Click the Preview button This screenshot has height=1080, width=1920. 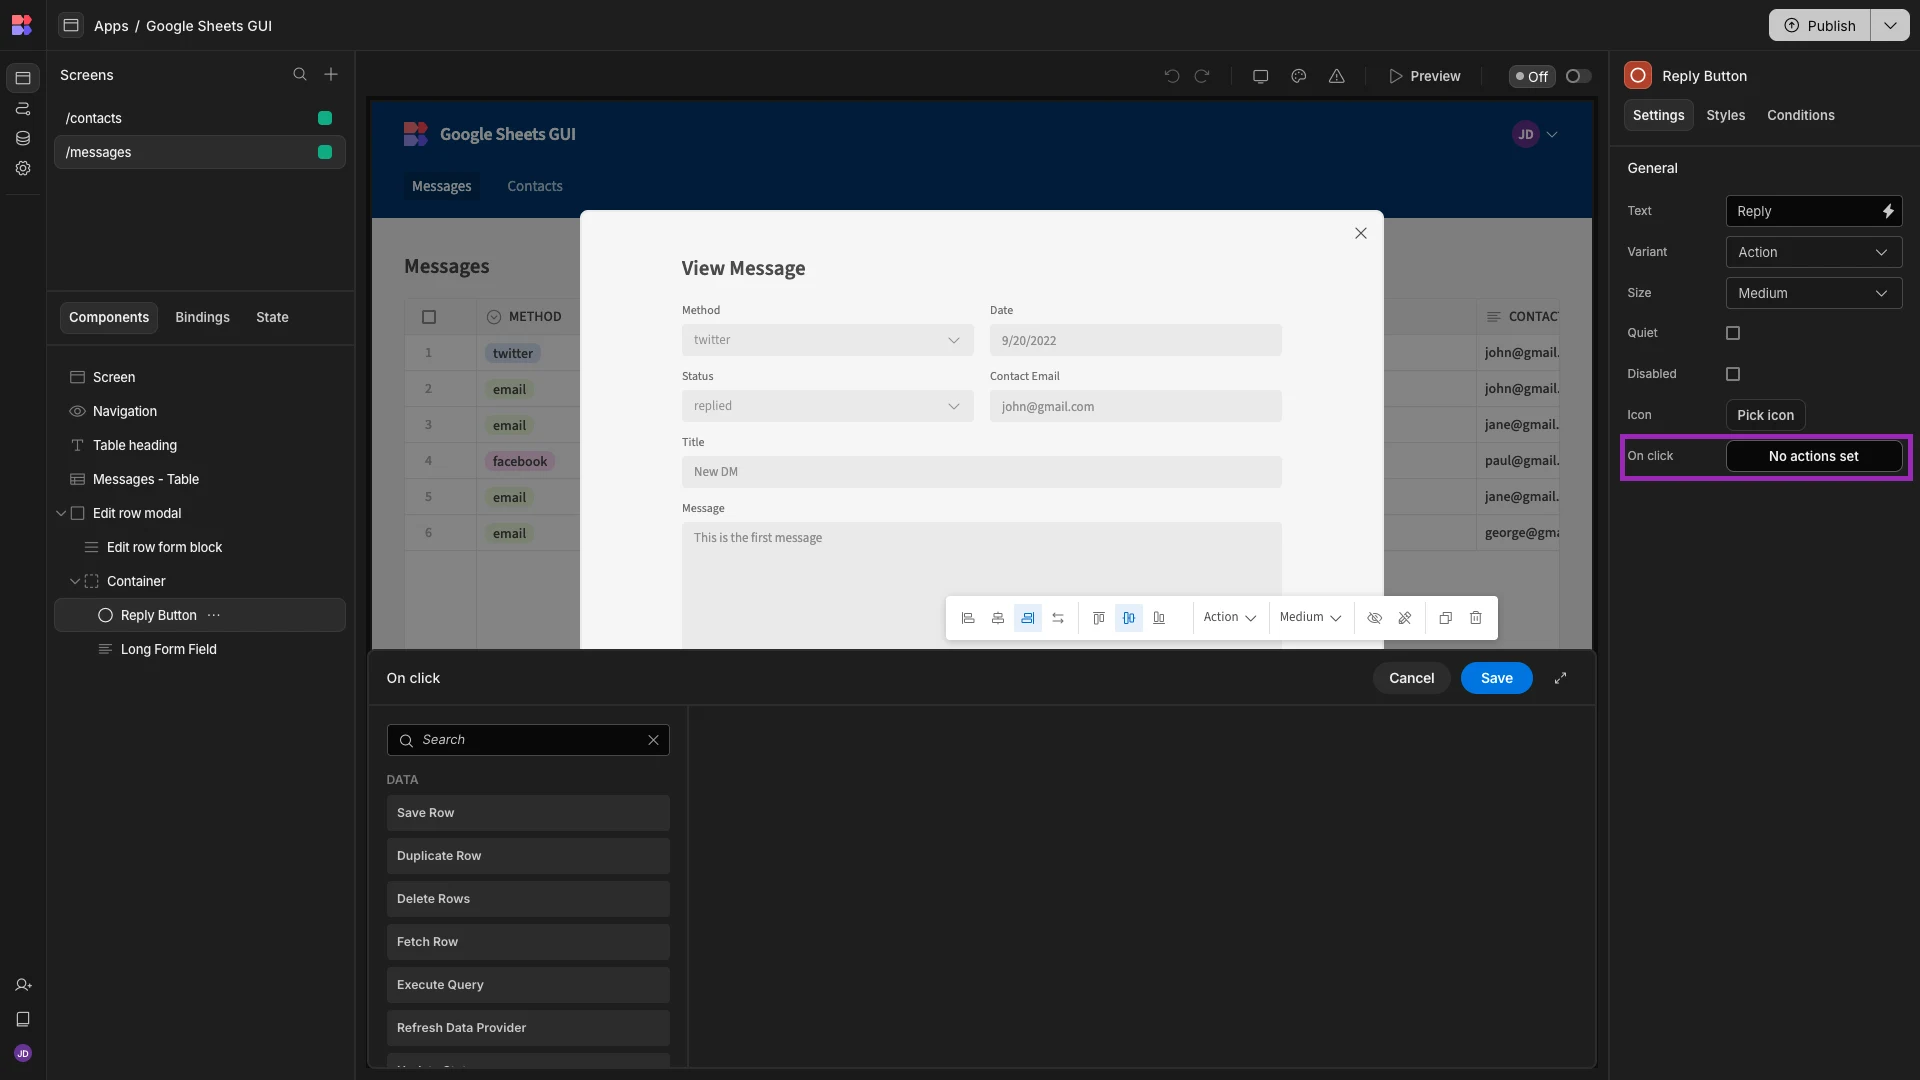[x=1425, y=76]
